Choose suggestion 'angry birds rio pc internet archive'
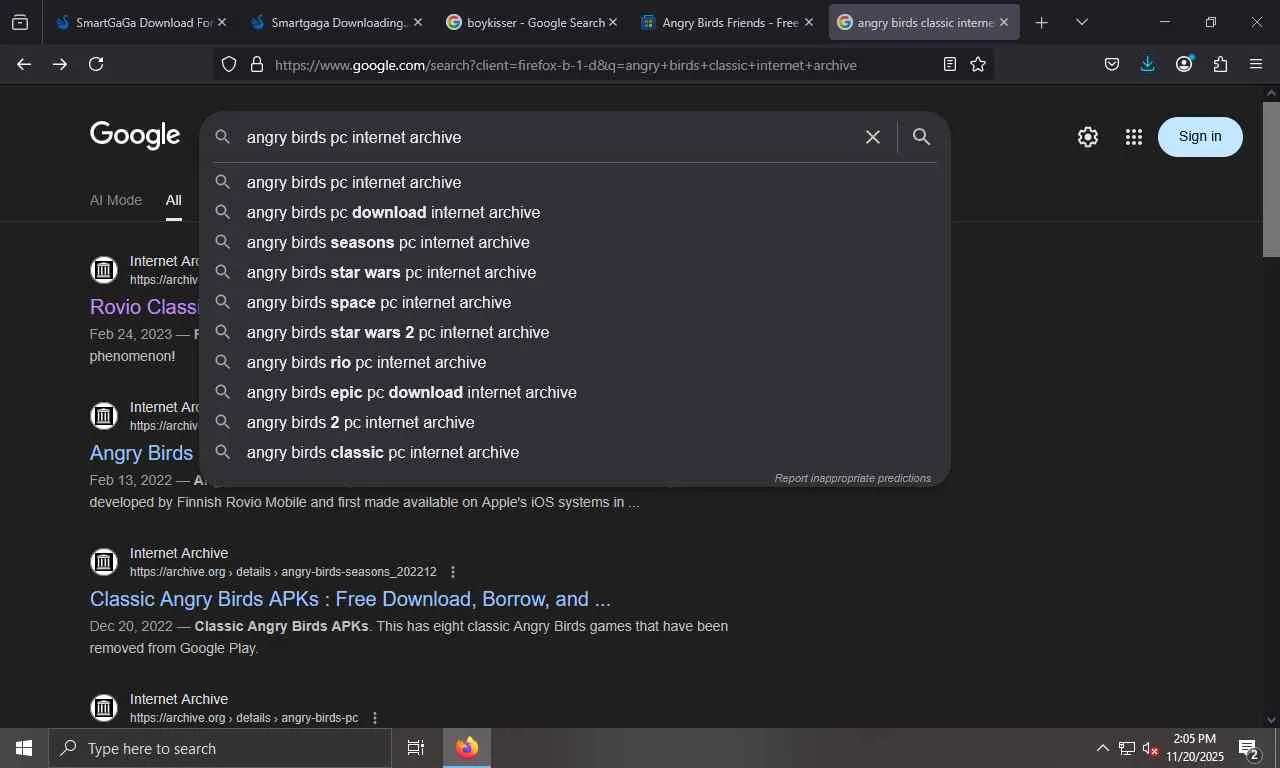Image resolution: width=1280 pixels, height=768 pixels. point(575,362)
